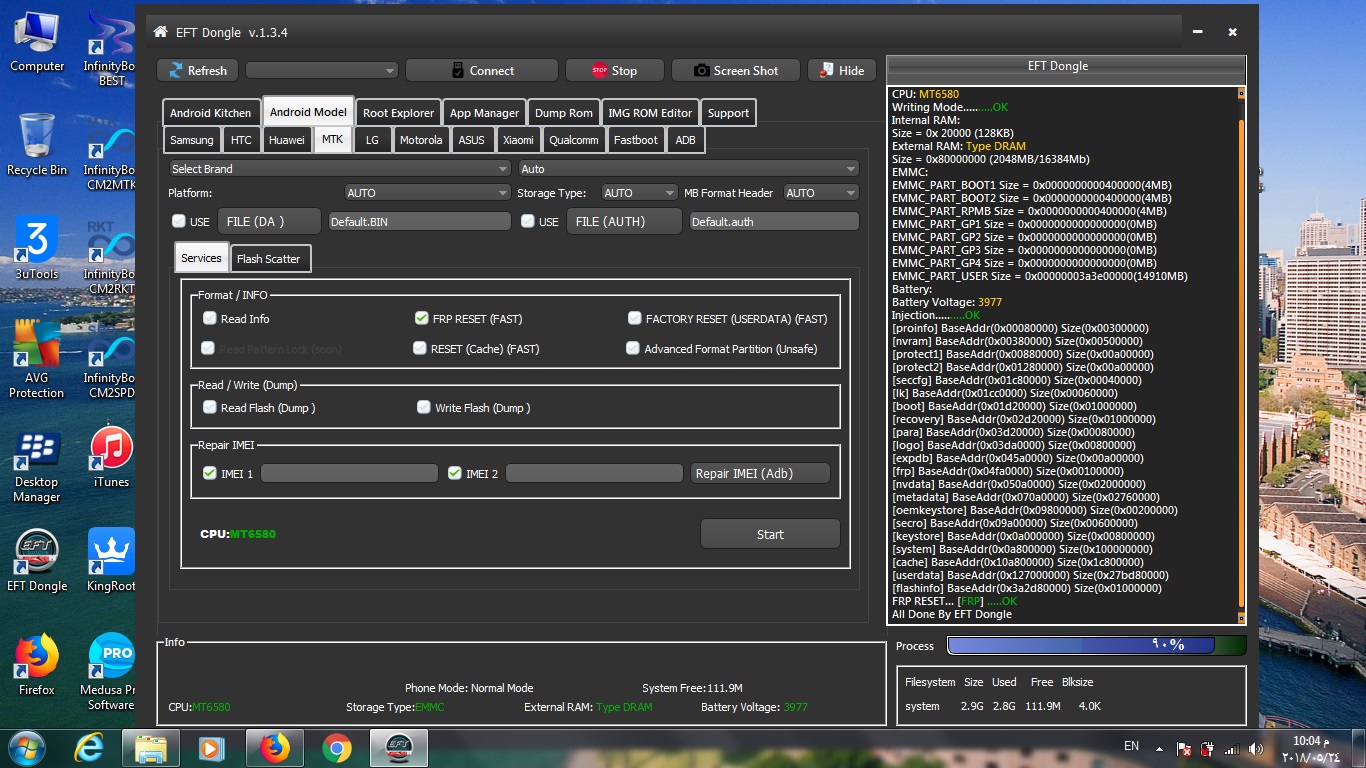Uncheck FRP RESET (FAST)
Viewport: 1366px width, 768px height.
421,318
